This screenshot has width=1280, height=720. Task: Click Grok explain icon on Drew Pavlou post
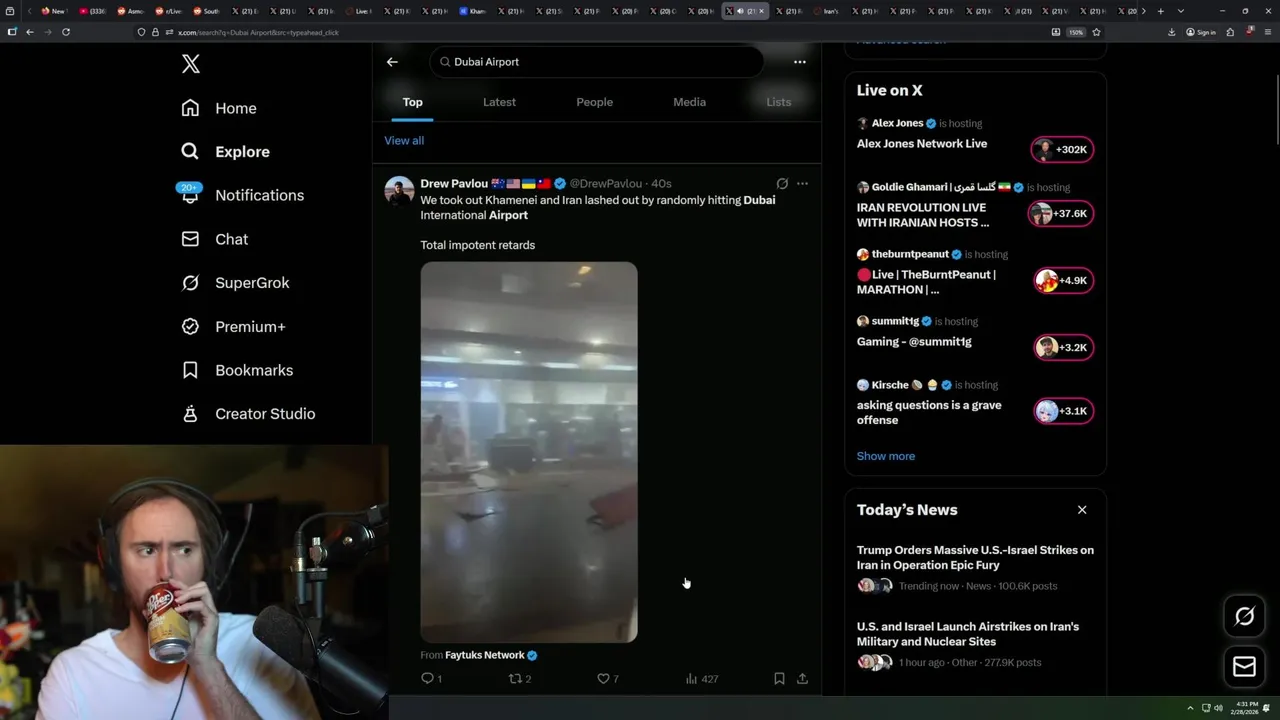pos(782,184)
